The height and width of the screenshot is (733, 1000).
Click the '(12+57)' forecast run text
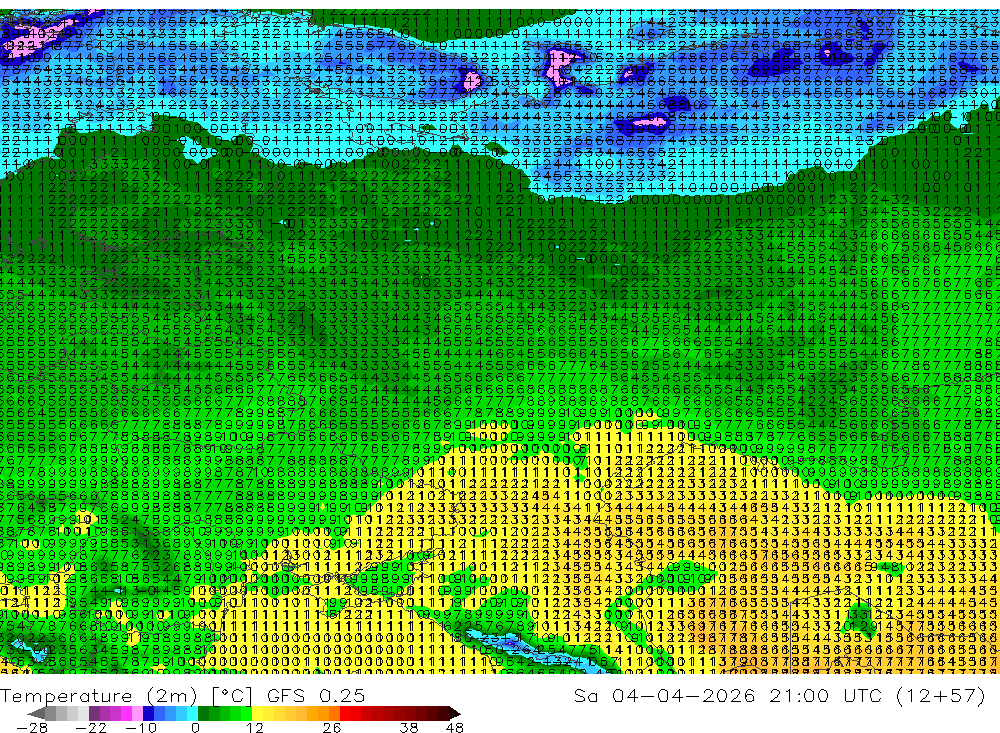pos(941,695)
